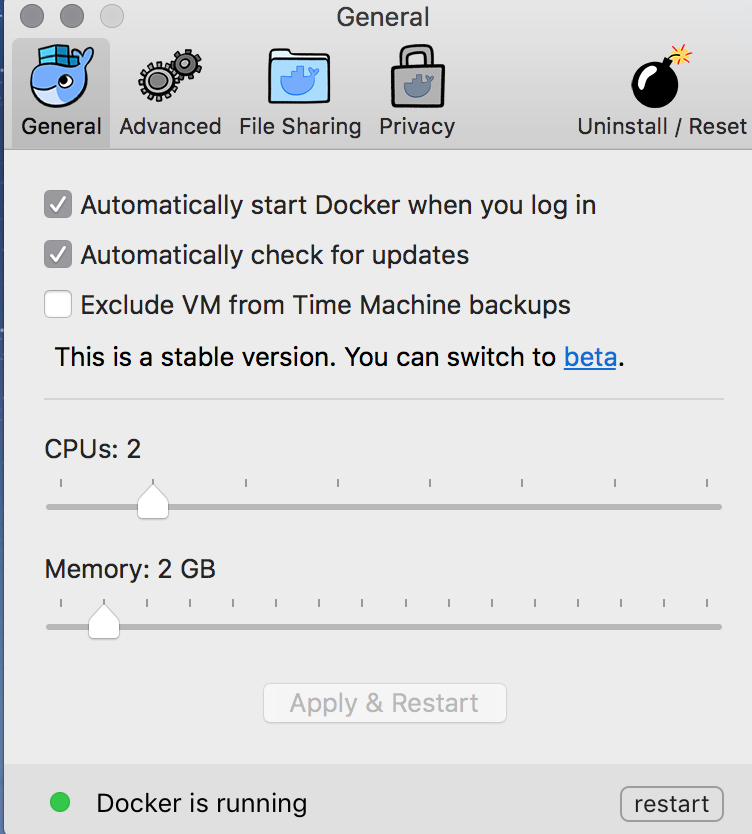This screenshot has height=834, width=752.
Task: Switch to beta version via link
Action: pos(590,357)
